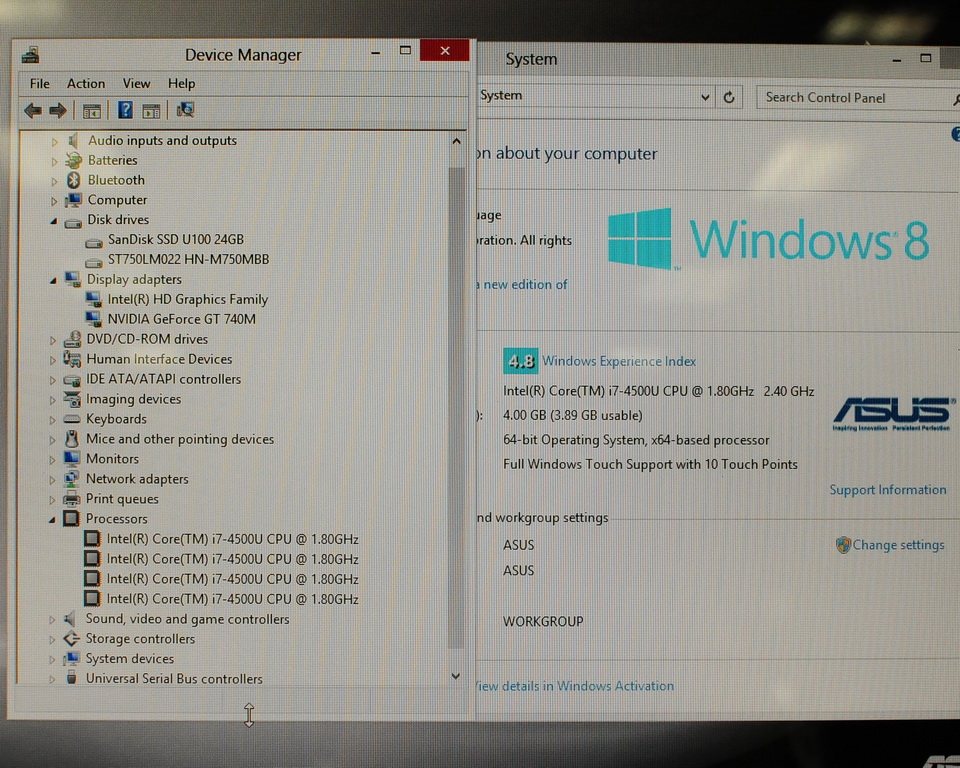Select Sound, video and game controllers
Image resolution: width=960 pixels, height=768 pixels.
[187, 619]
